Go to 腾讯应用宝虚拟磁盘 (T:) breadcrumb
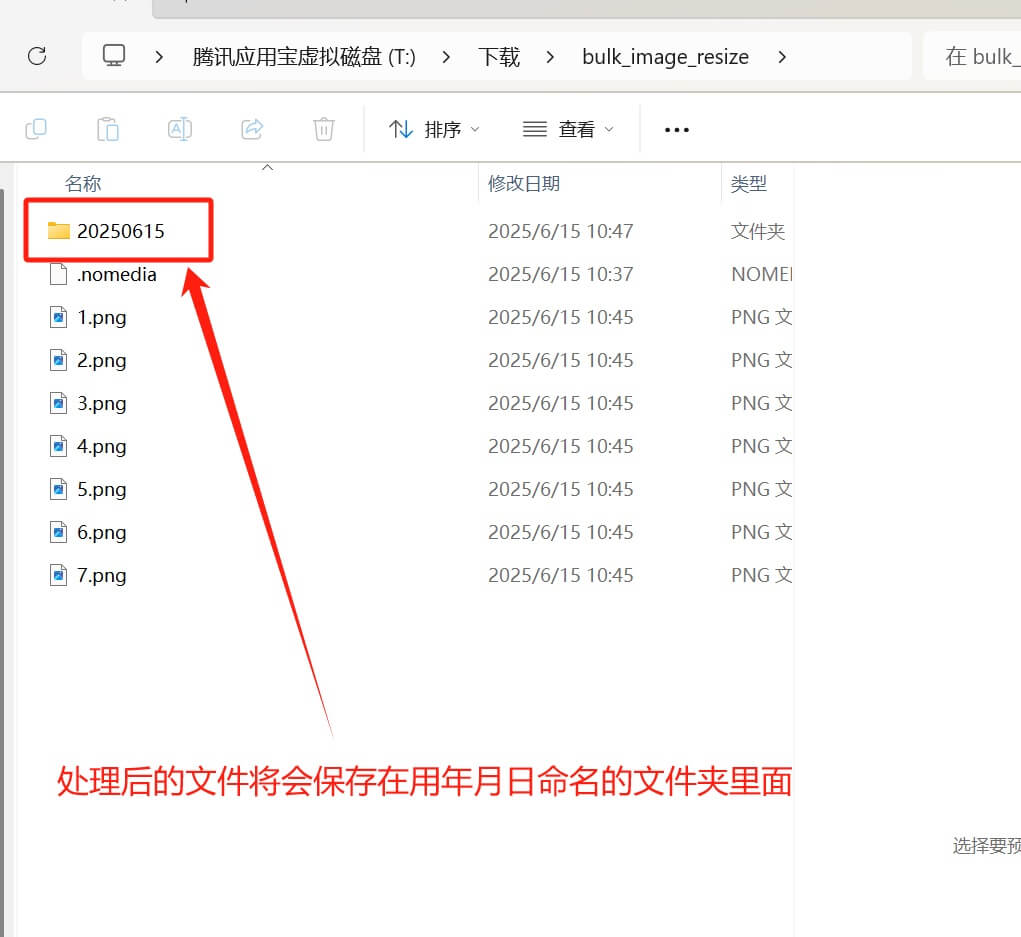The height and width of the screenshot is (937, 1021). [x=303, y=57]
